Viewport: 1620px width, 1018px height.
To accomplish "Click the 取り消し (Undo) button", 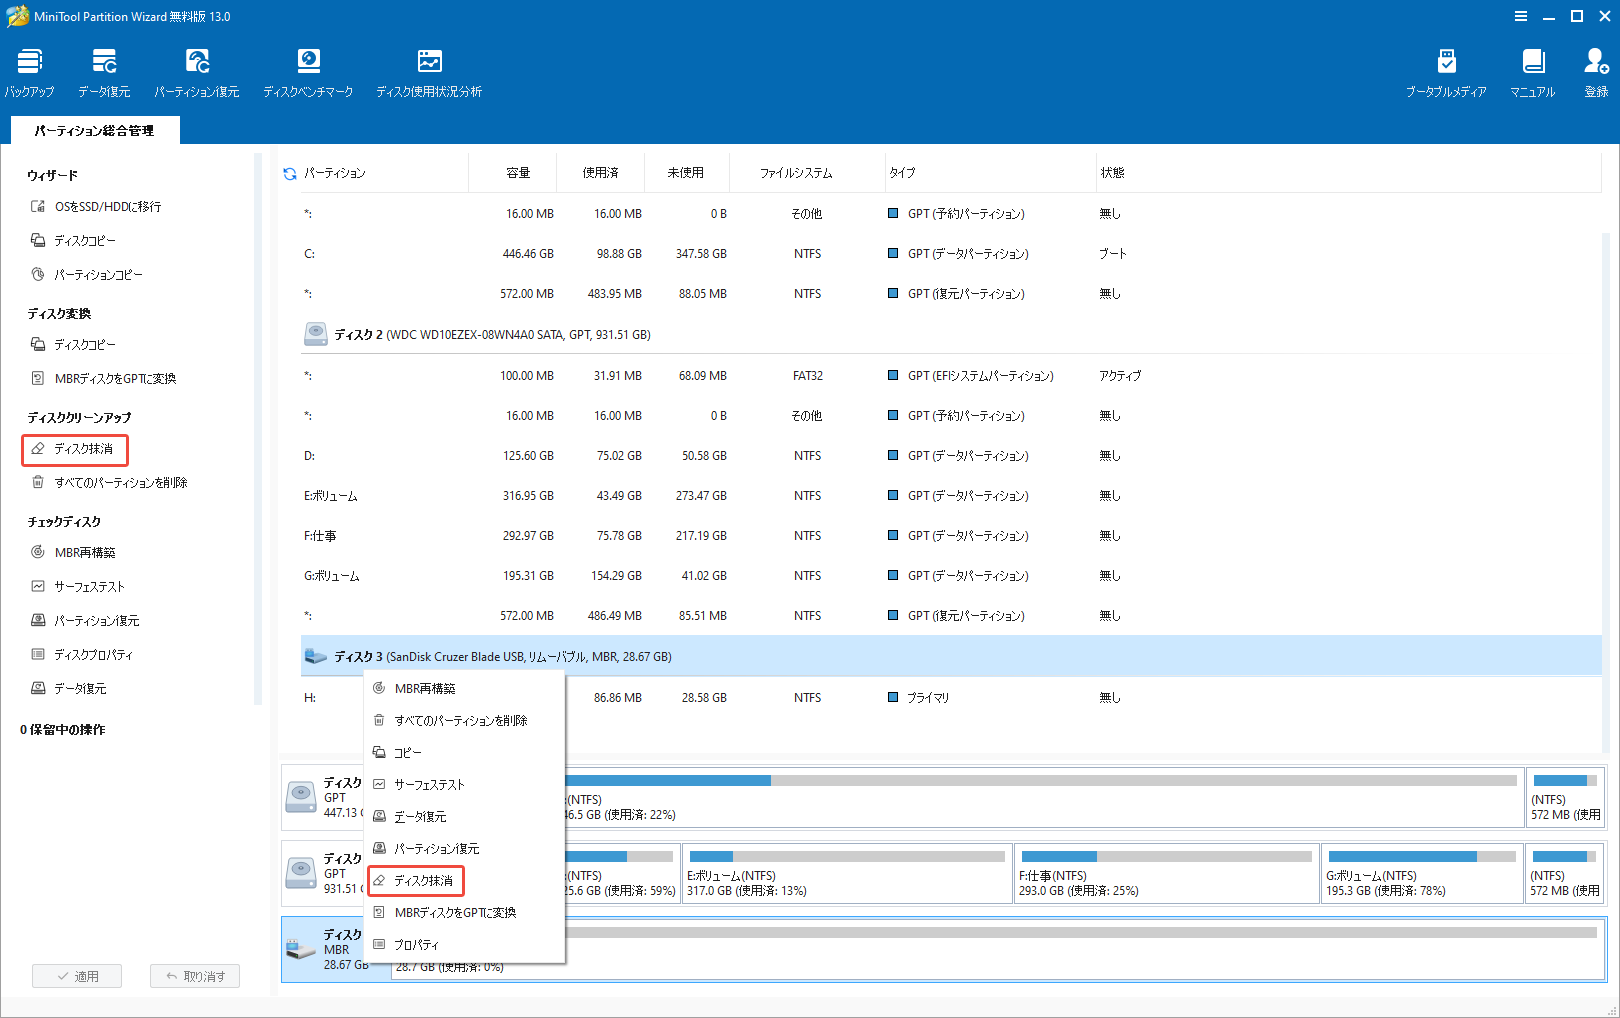I will (194, 975).
